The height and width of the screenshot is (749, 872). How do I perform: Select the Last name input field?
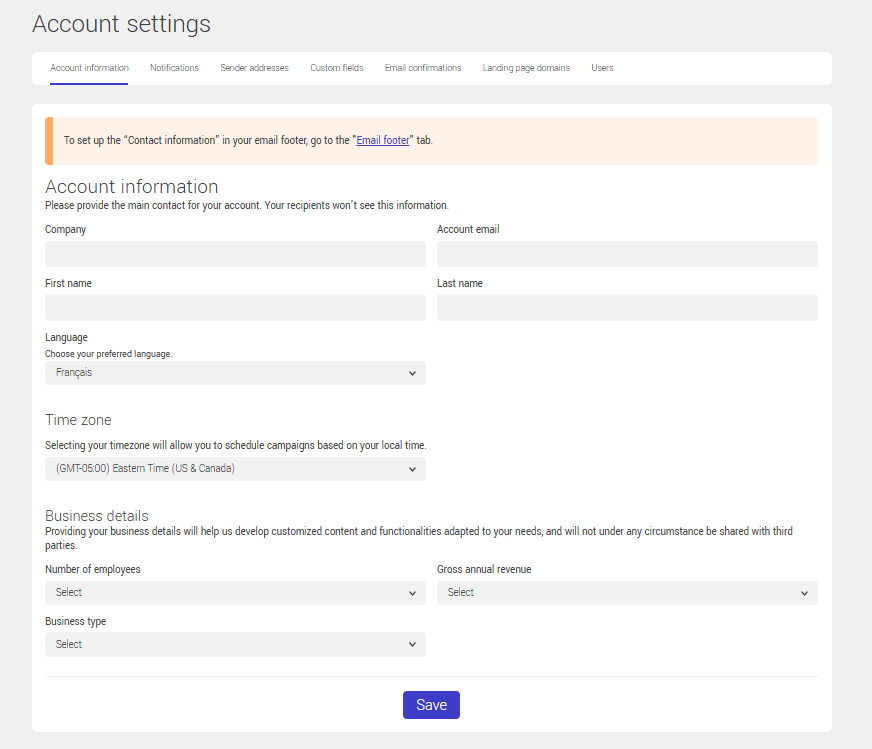627,307
